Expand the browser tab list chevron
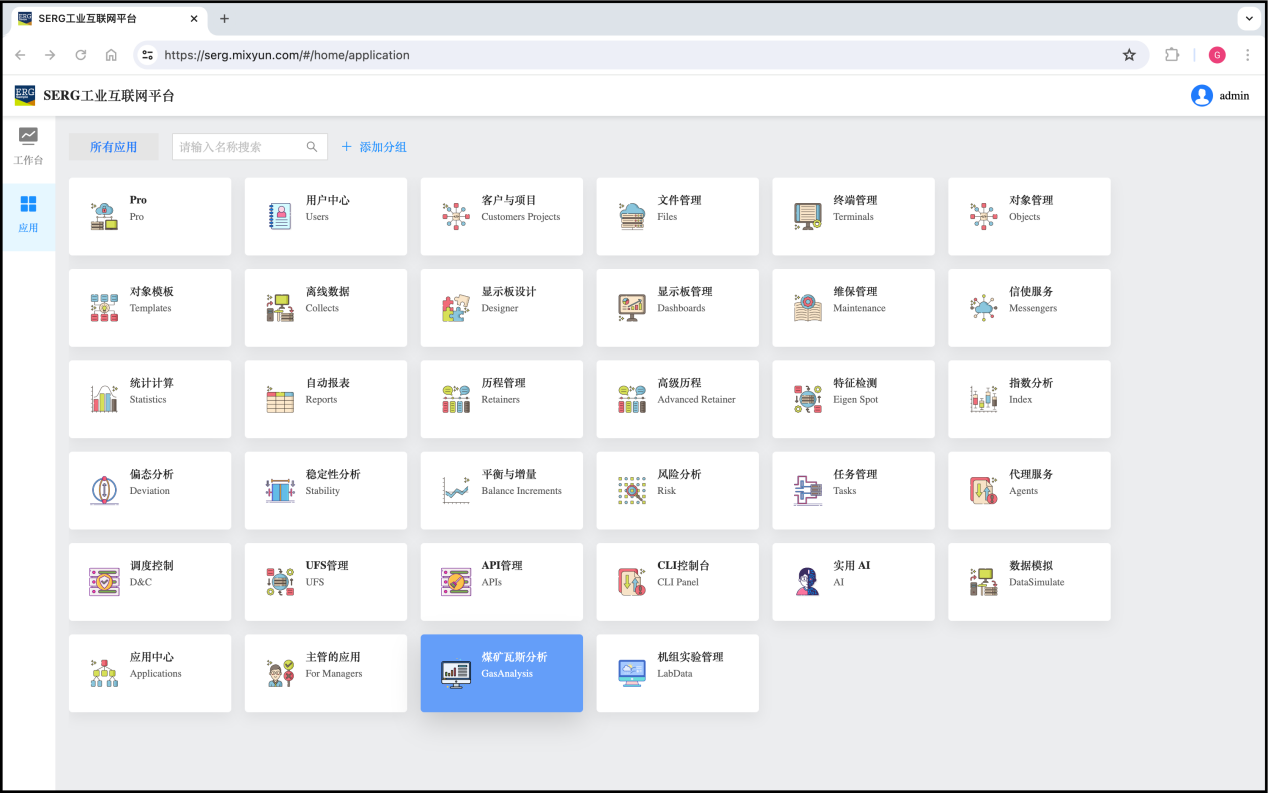1268x793 pixels. tap(1249, 19)
